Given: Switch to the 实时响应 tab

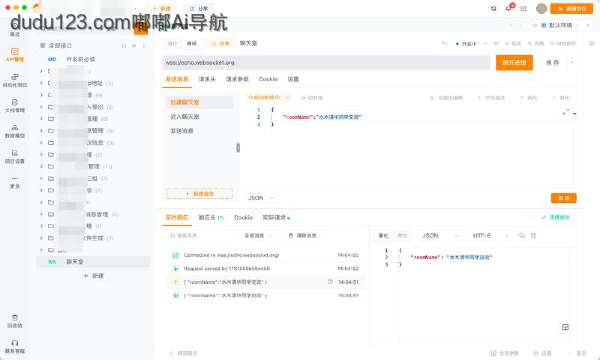Looking at the screenshot, I should tap(177, 217).
